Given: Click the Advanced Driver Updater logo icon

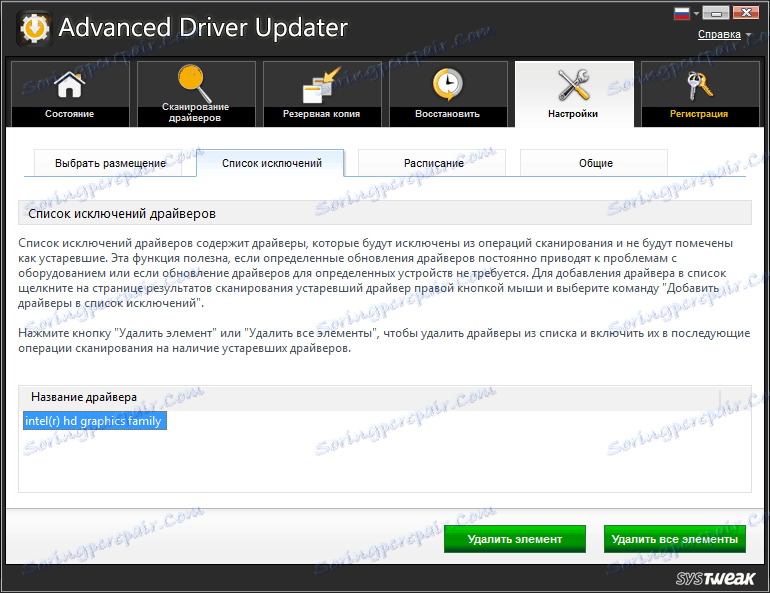Looking at the screenshot, I should pos(34,28).
